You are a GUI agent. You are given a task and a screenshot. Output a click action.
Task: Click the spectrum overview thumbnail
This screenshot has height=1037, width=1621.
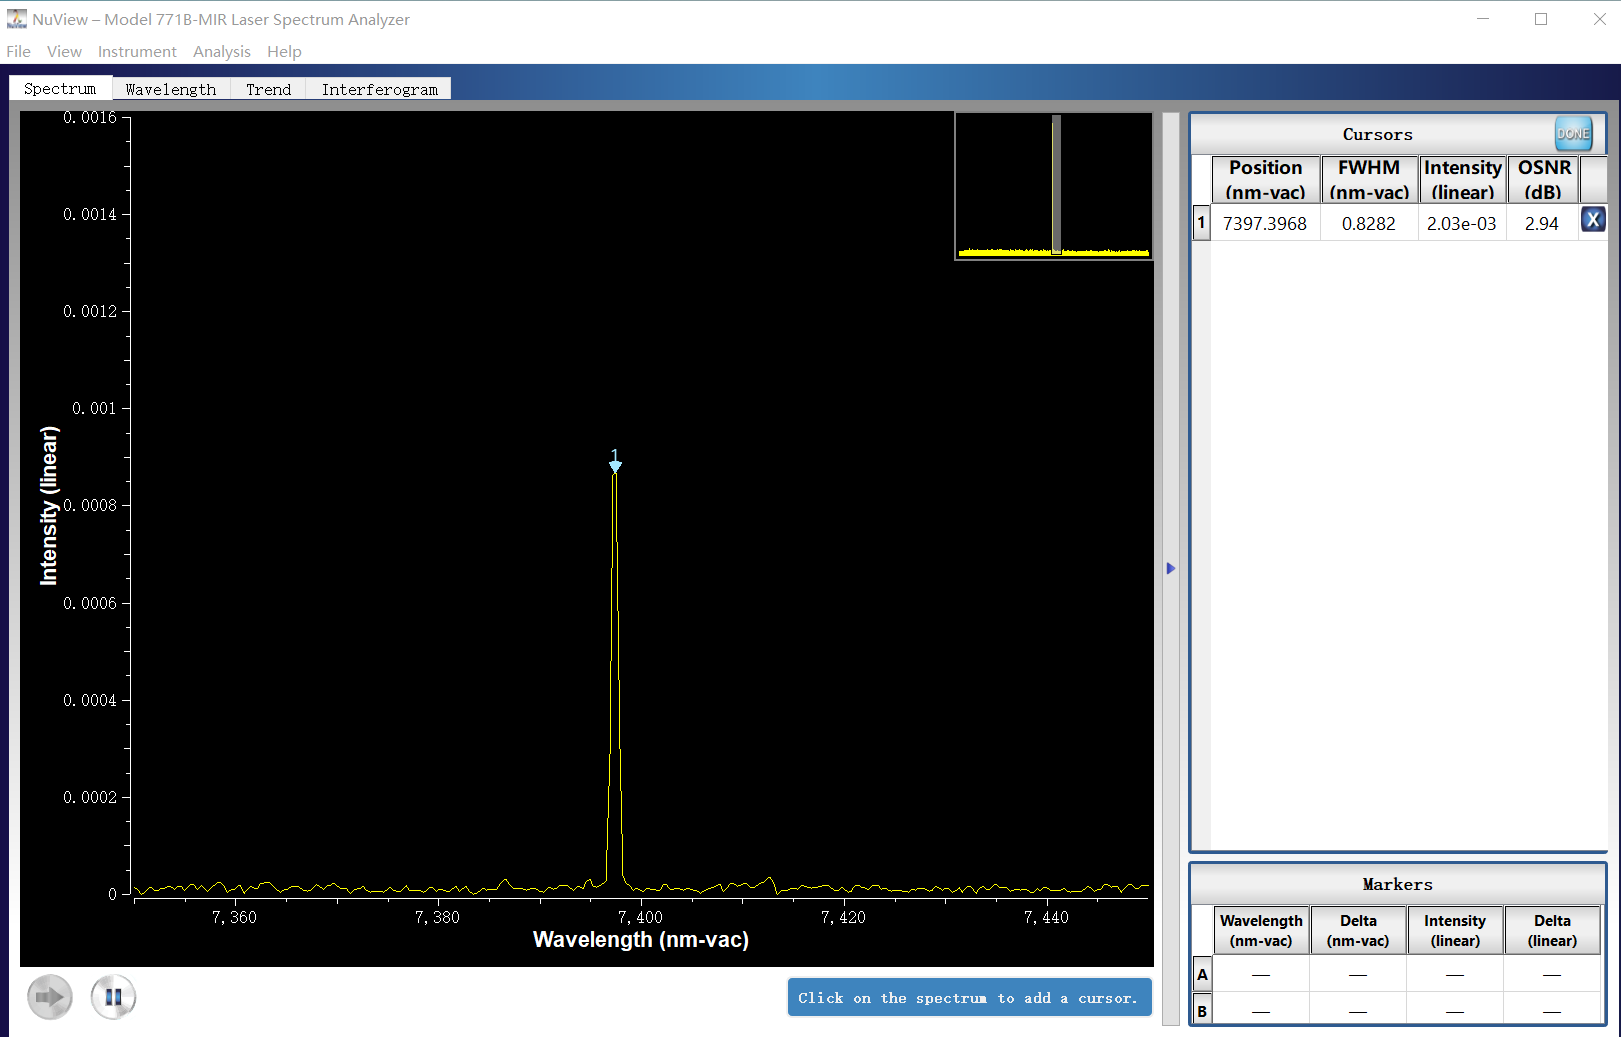(x=1053, y=186)
